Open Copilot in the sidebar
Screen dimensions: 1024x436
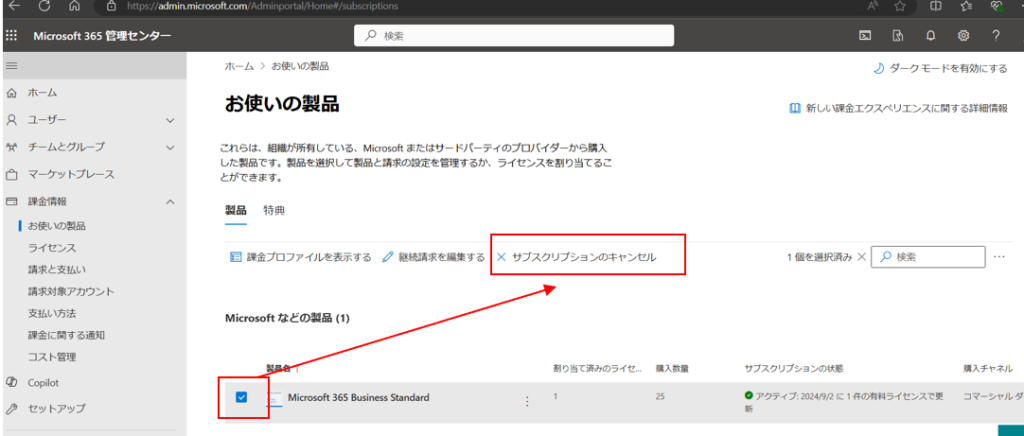43,383
